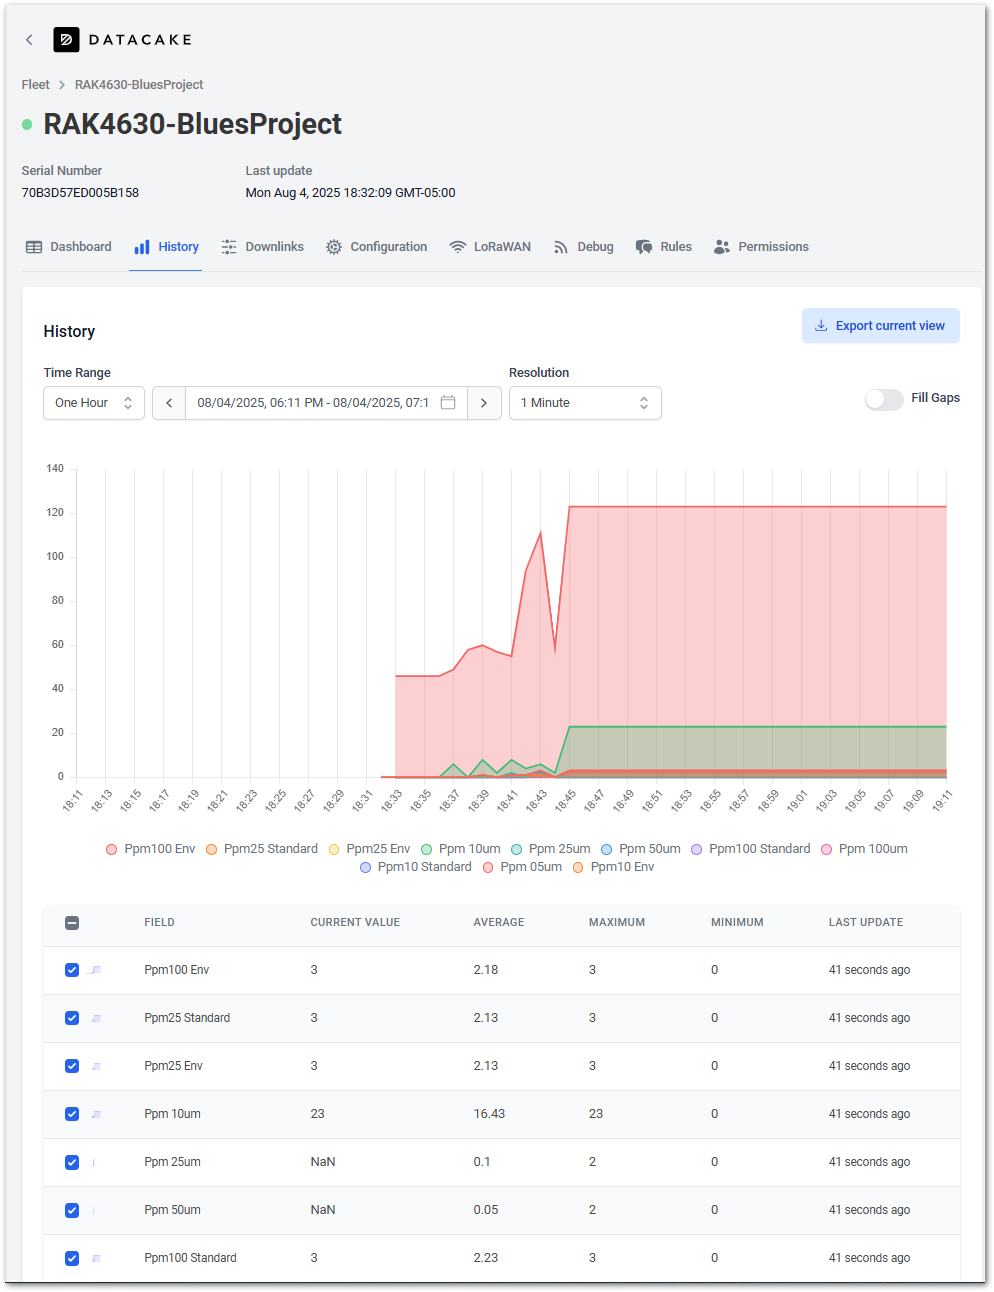Deselect all fields with header checkbox
This screenshot has width=994, height=1292.
72,923
